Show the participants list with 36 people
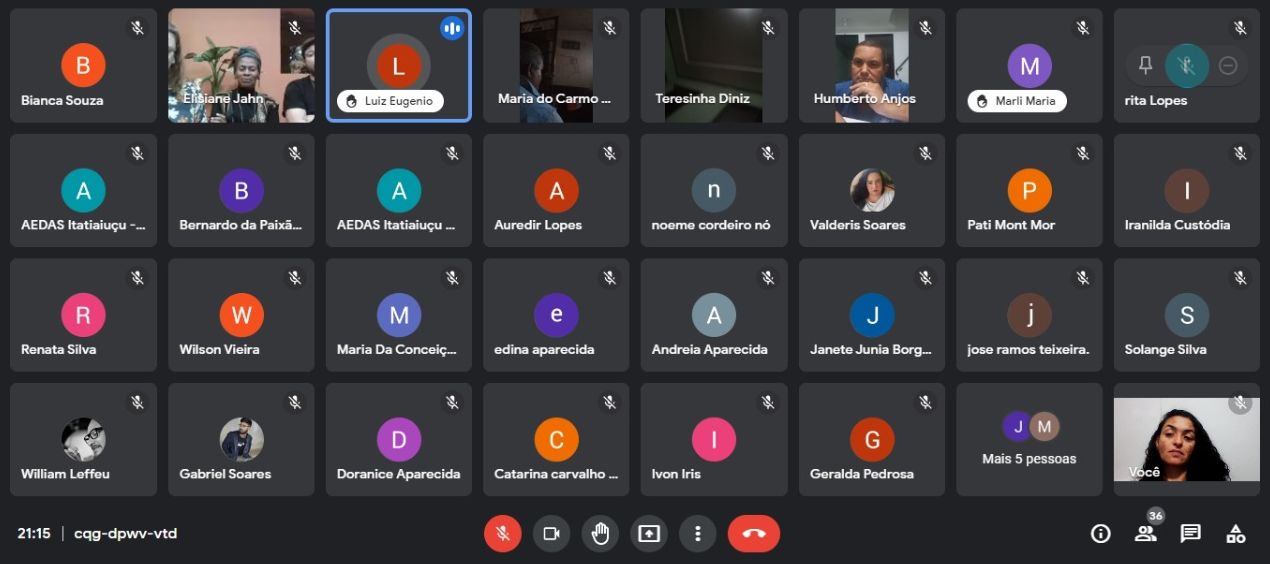This screenshot has height=564, width=1270. tap(1145, 533)
